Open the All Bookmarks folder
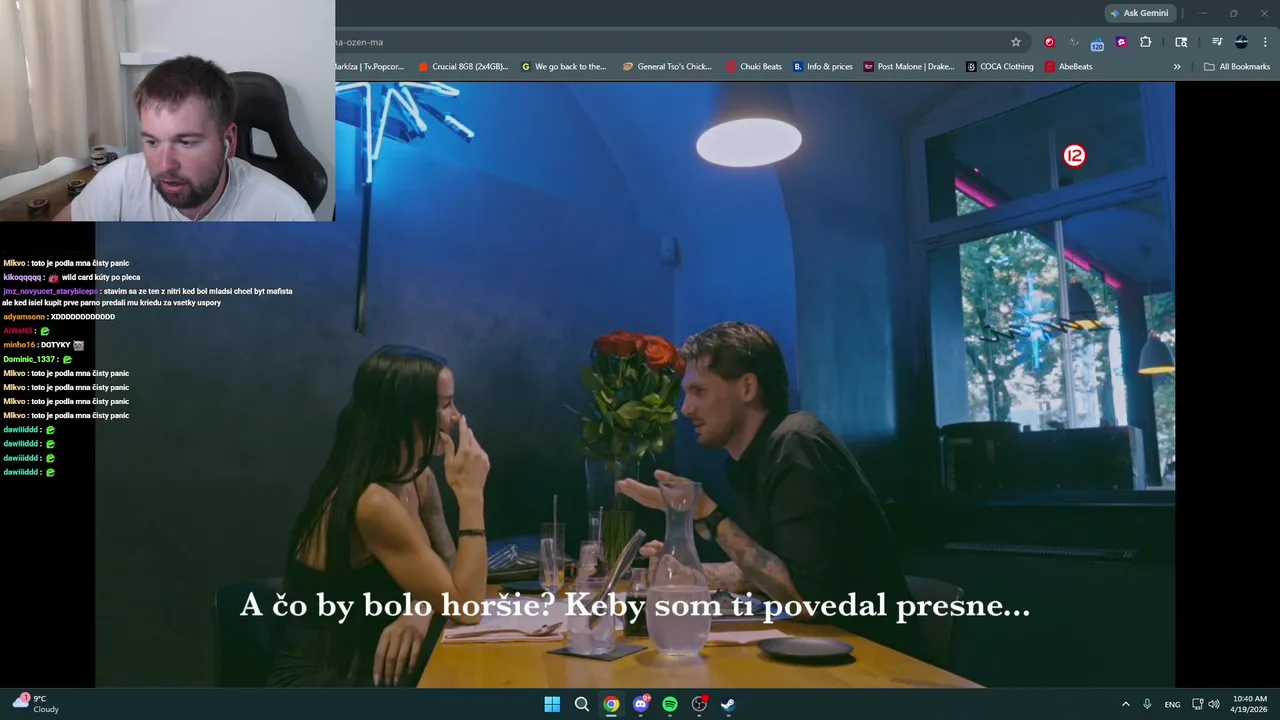Viewport: 1280px width, 720px height. [x=1237, y=67]
